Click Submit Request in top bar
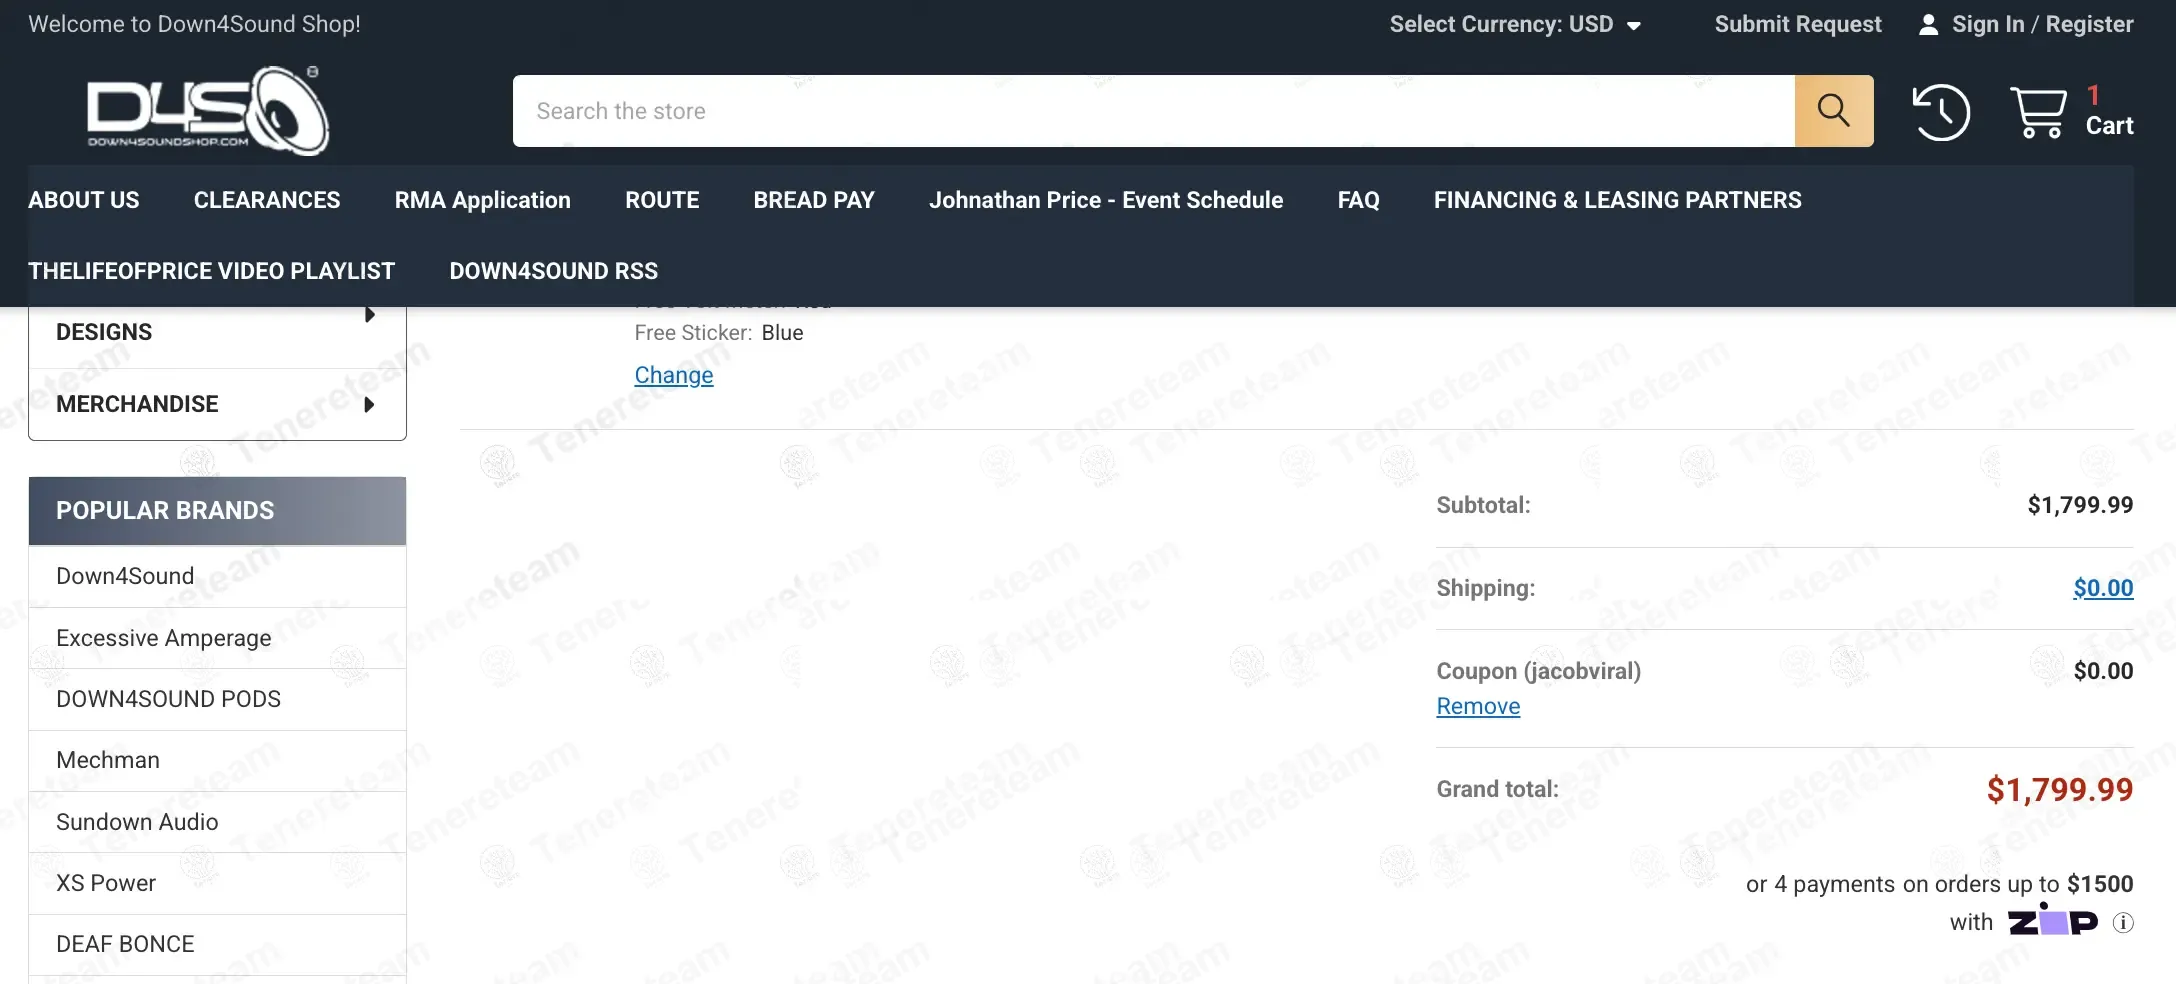 pyautogui.click(x=1798, y=24)
